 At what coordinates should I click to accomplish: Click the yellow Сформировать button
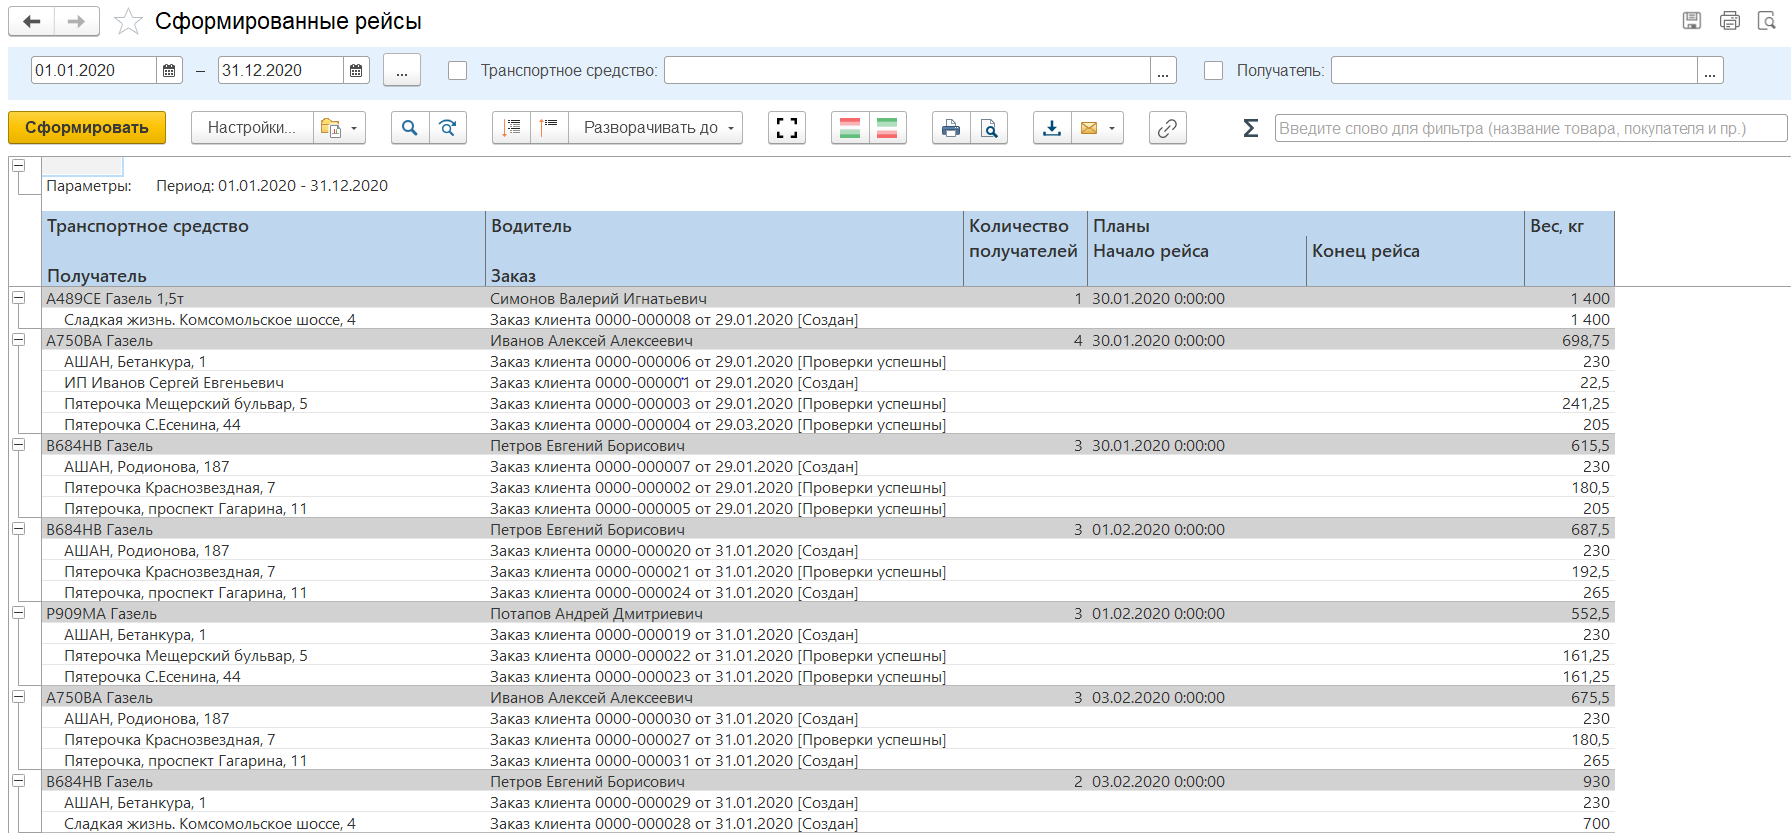[87, 128]
